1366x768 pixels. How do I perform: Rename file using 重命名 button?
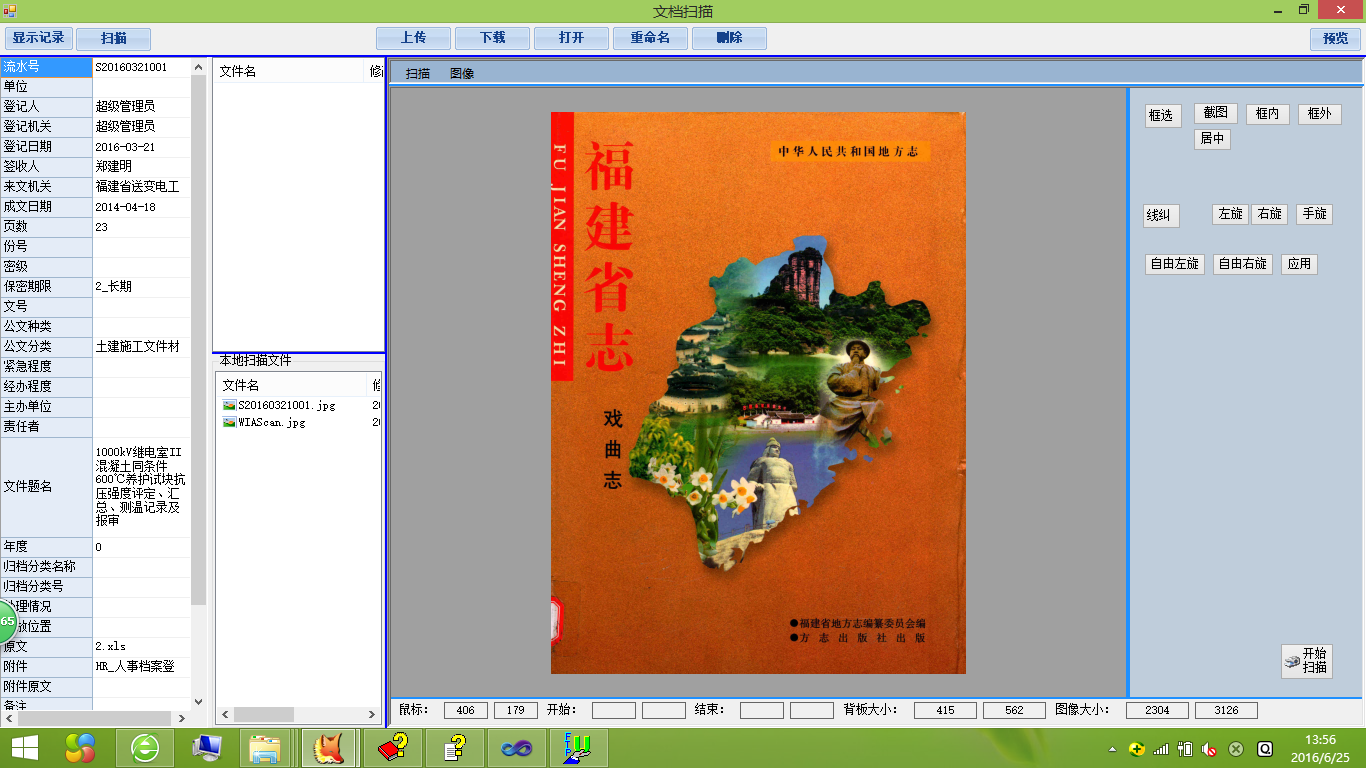tap(650, 38)
